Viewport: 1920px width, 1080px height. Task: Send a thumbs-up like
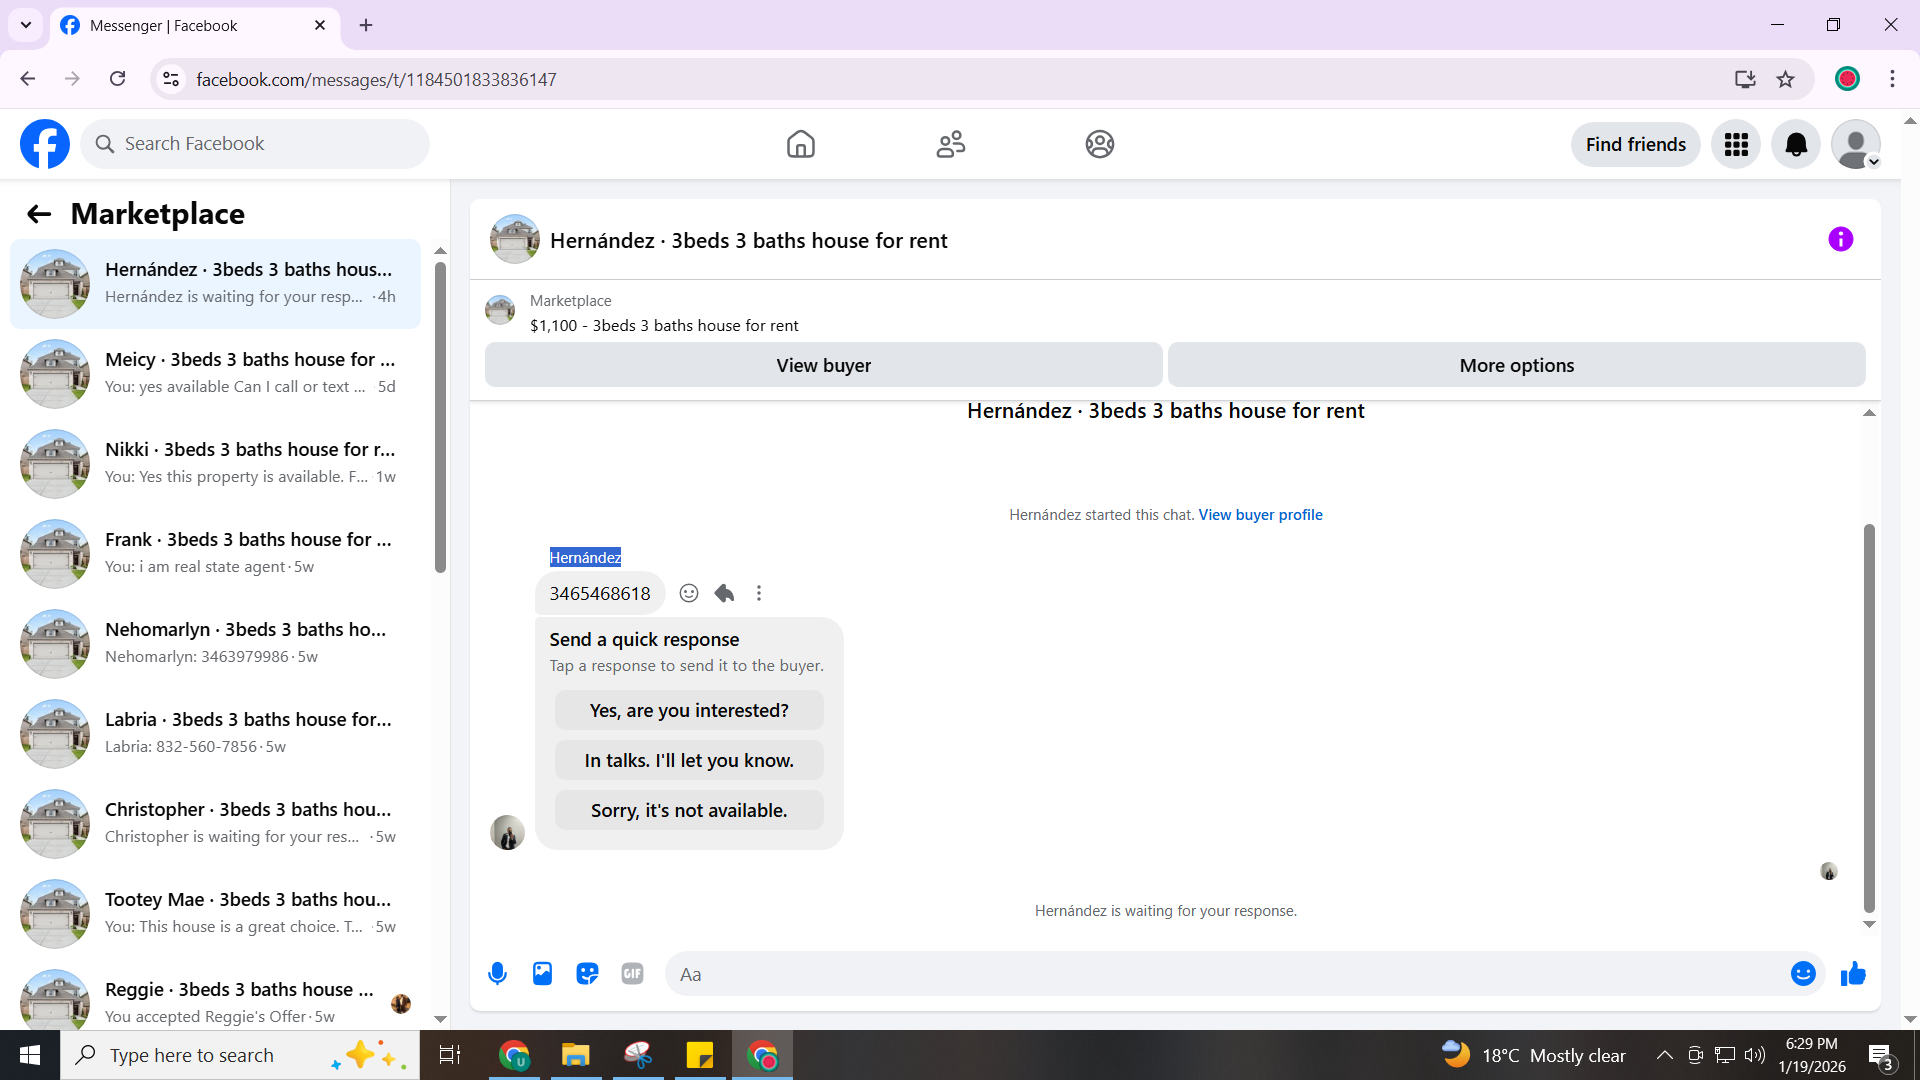(x=1853, y=974)
